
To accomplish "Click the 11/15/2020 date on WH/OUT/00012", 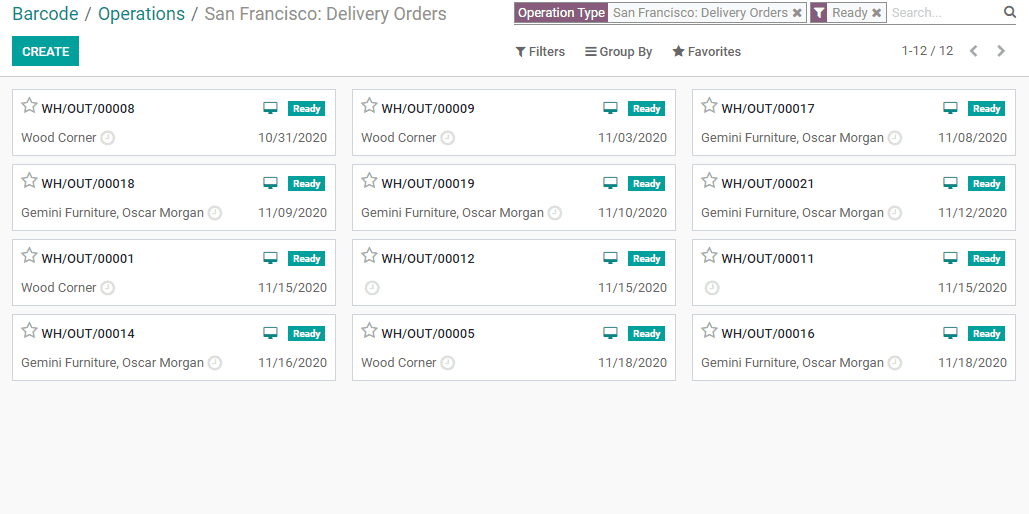I will point(632,288).
